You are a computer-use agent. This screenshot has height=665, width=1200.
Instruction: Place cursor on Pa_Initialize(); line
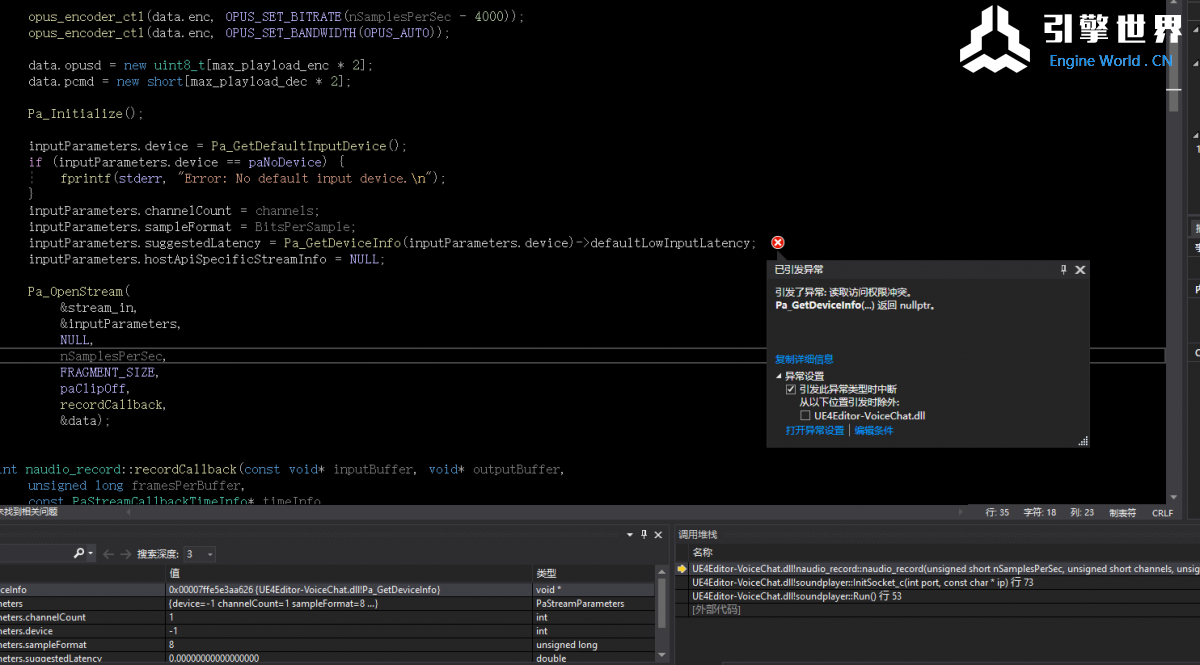click(x=86, y=114)
